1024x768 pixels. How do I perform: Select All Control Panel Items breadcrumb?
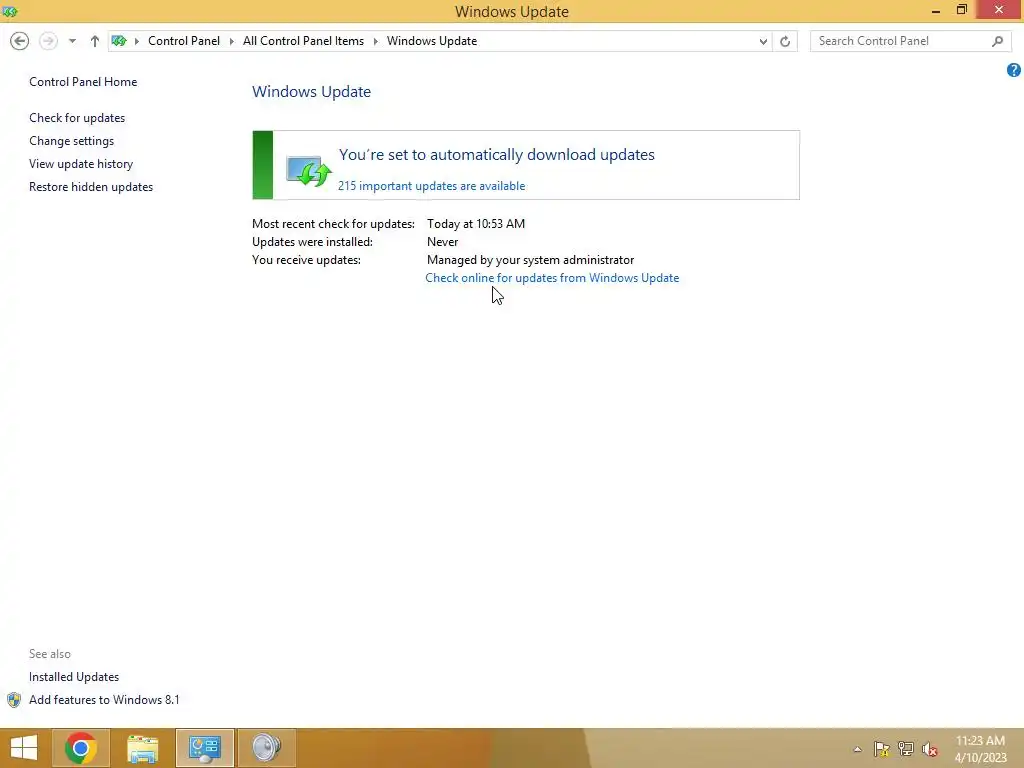pos(303,40)
